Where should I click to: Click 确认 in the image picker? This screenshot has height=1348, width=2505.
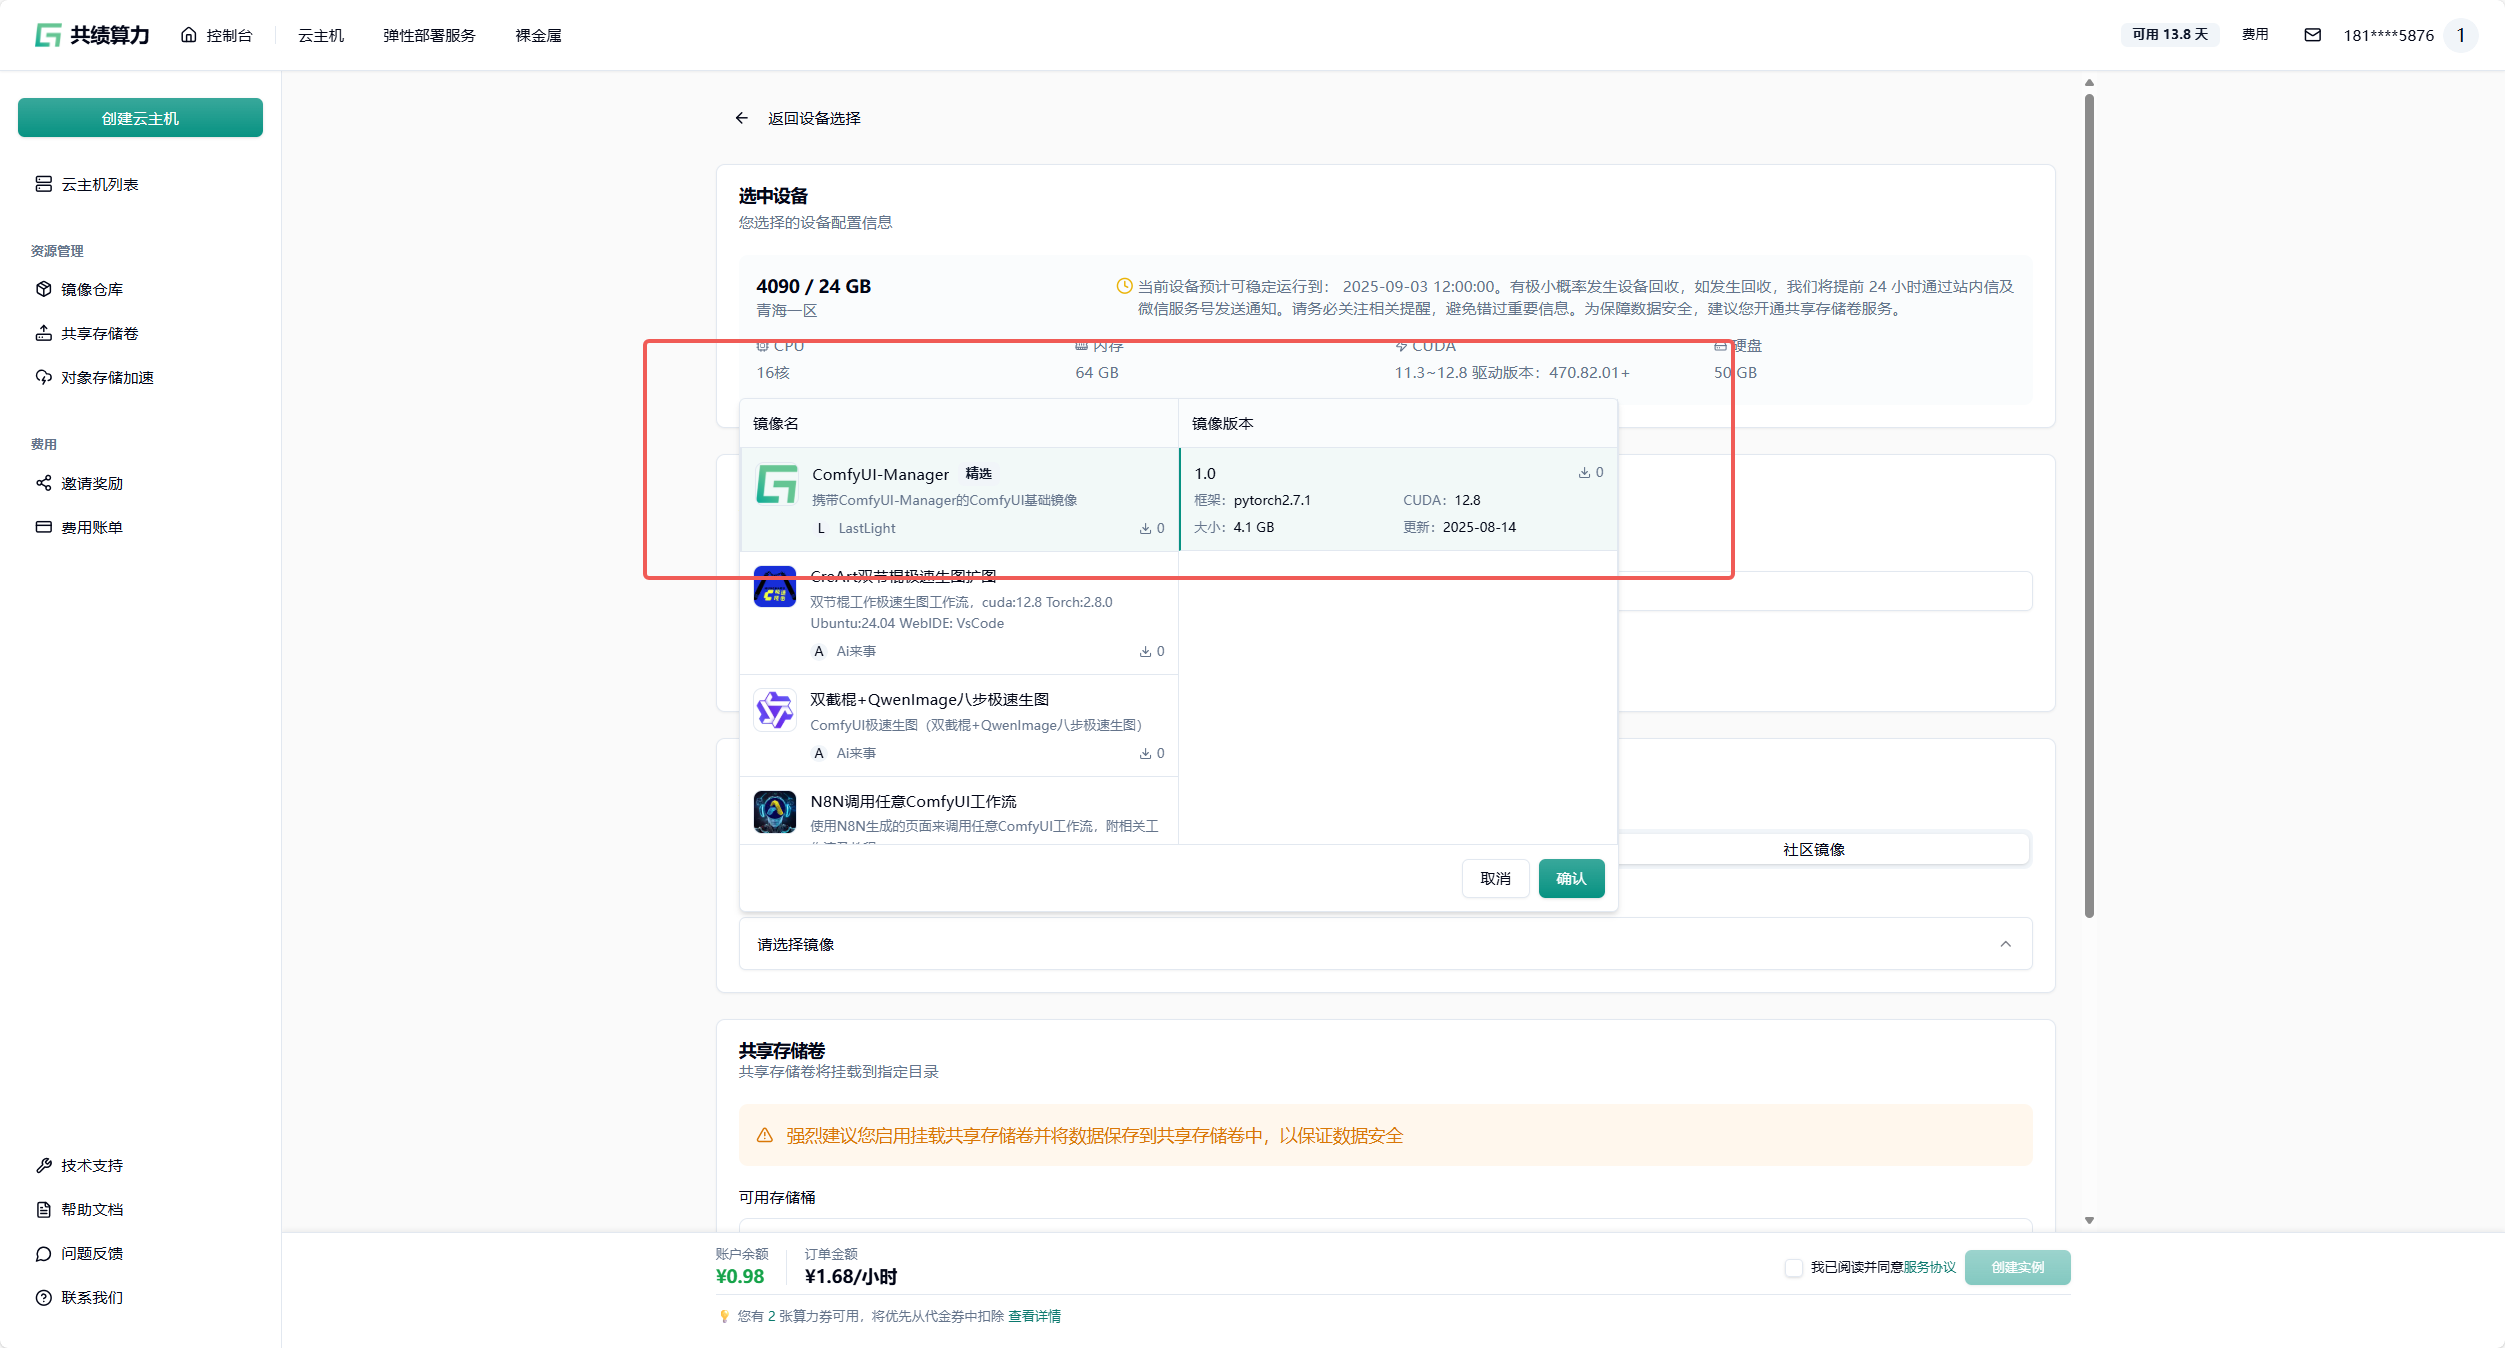[x=1571, y=878]
